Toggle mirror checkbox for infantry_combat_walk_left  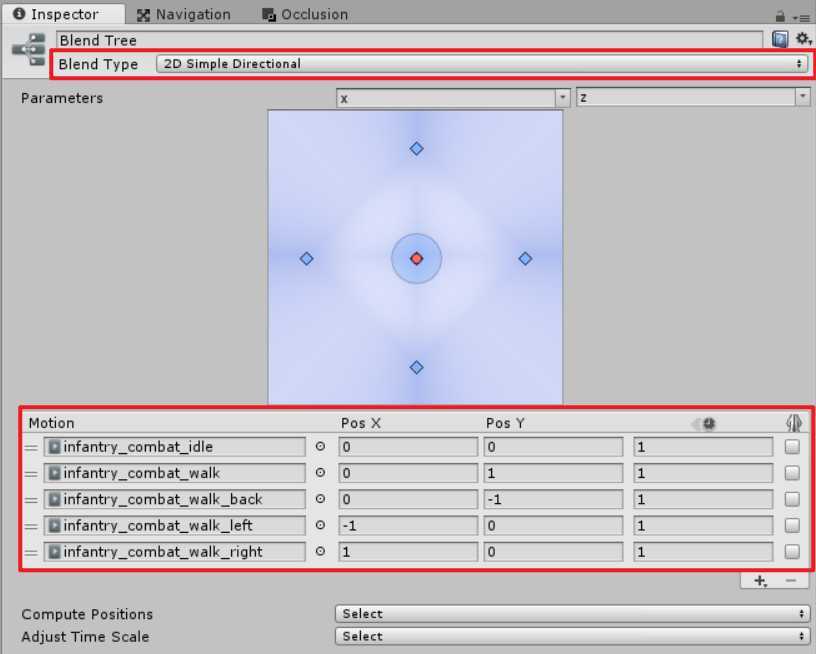(792, 525)
